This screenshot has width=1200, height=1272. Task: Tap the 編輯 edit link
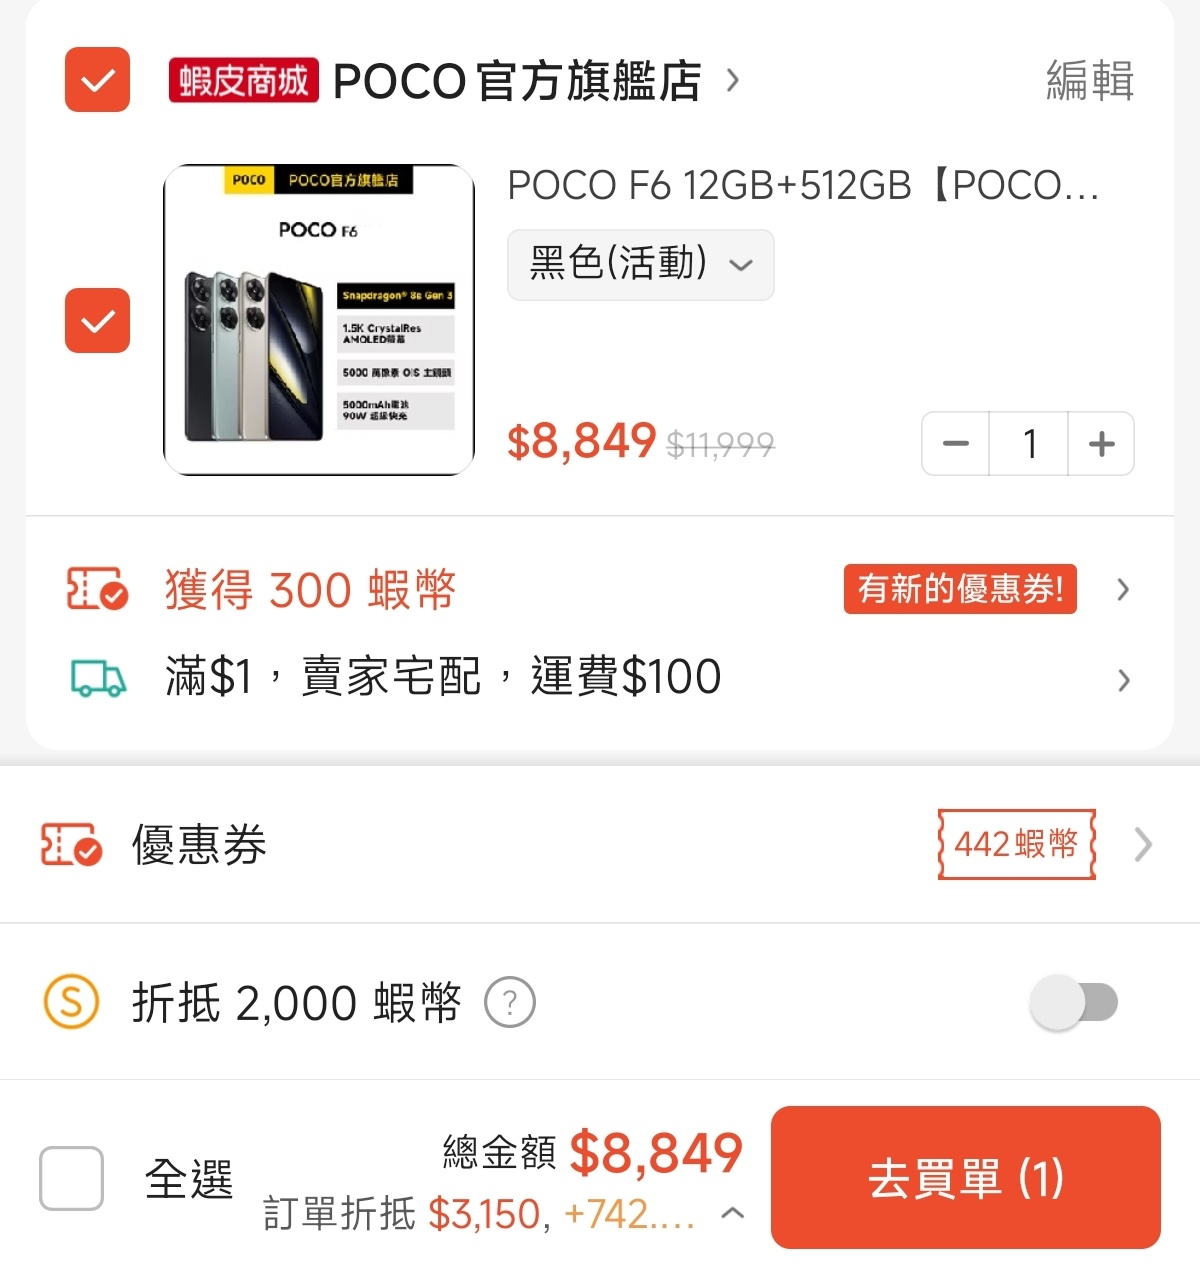[1090, 80]
